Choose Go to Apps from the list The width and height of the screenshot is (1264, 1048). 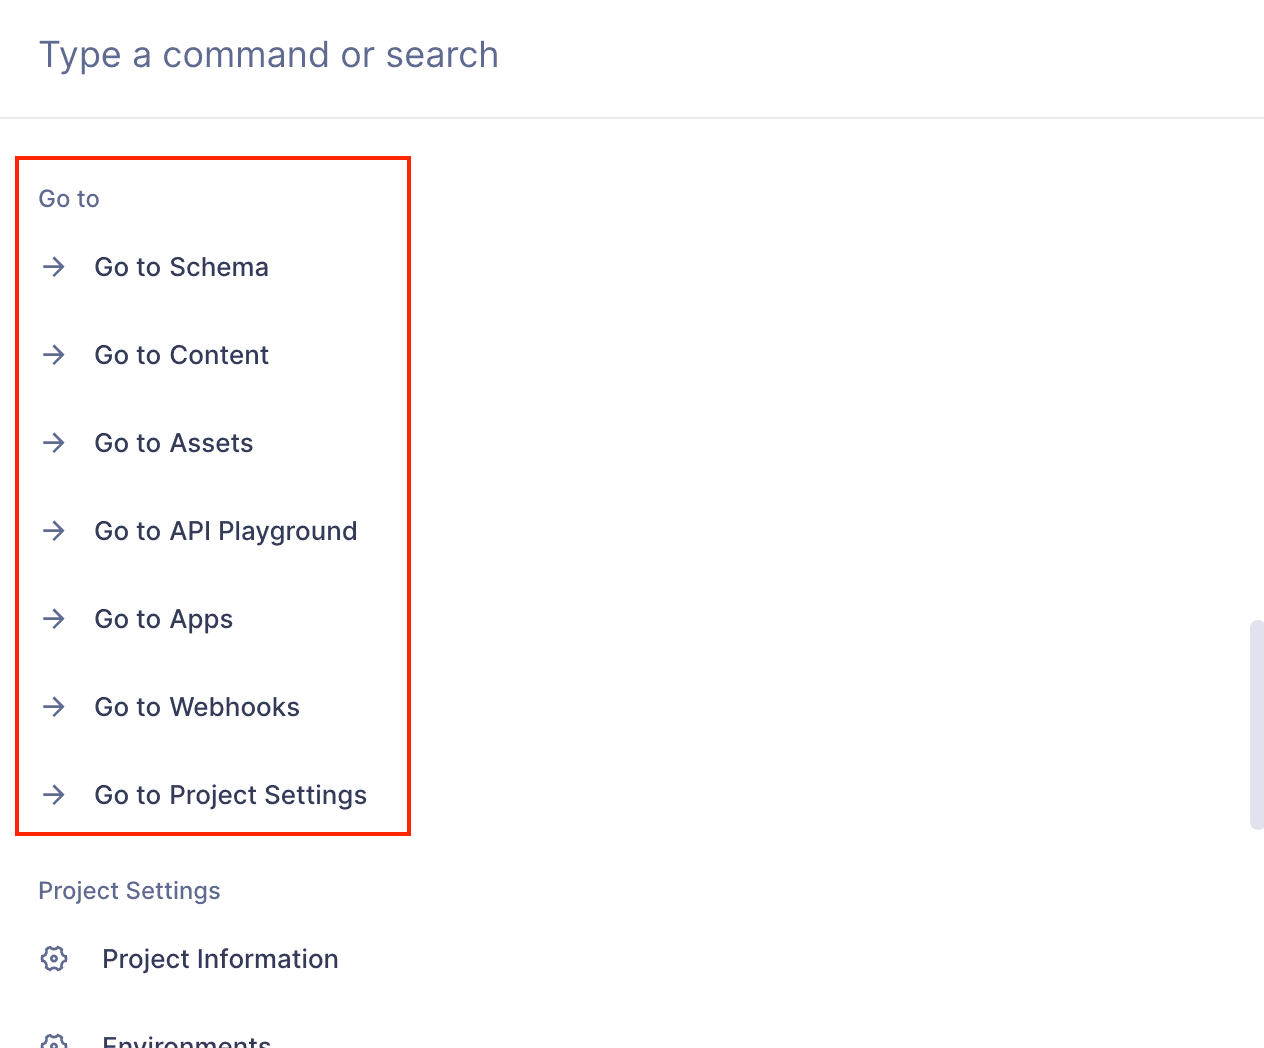pyautogui.click(x=163, y=618)
